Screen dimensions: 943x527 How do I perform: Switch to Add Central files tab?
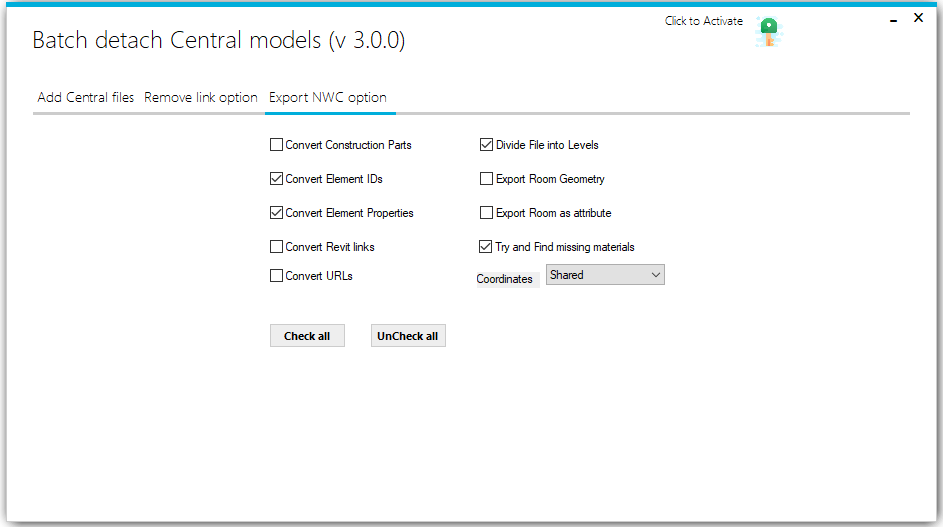tap(86, 98)
